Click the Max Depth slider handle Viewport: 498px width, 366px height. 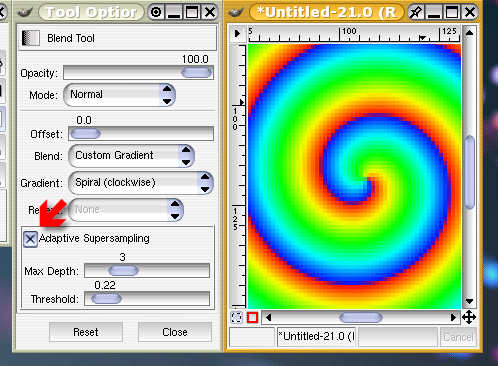point(123,271)
